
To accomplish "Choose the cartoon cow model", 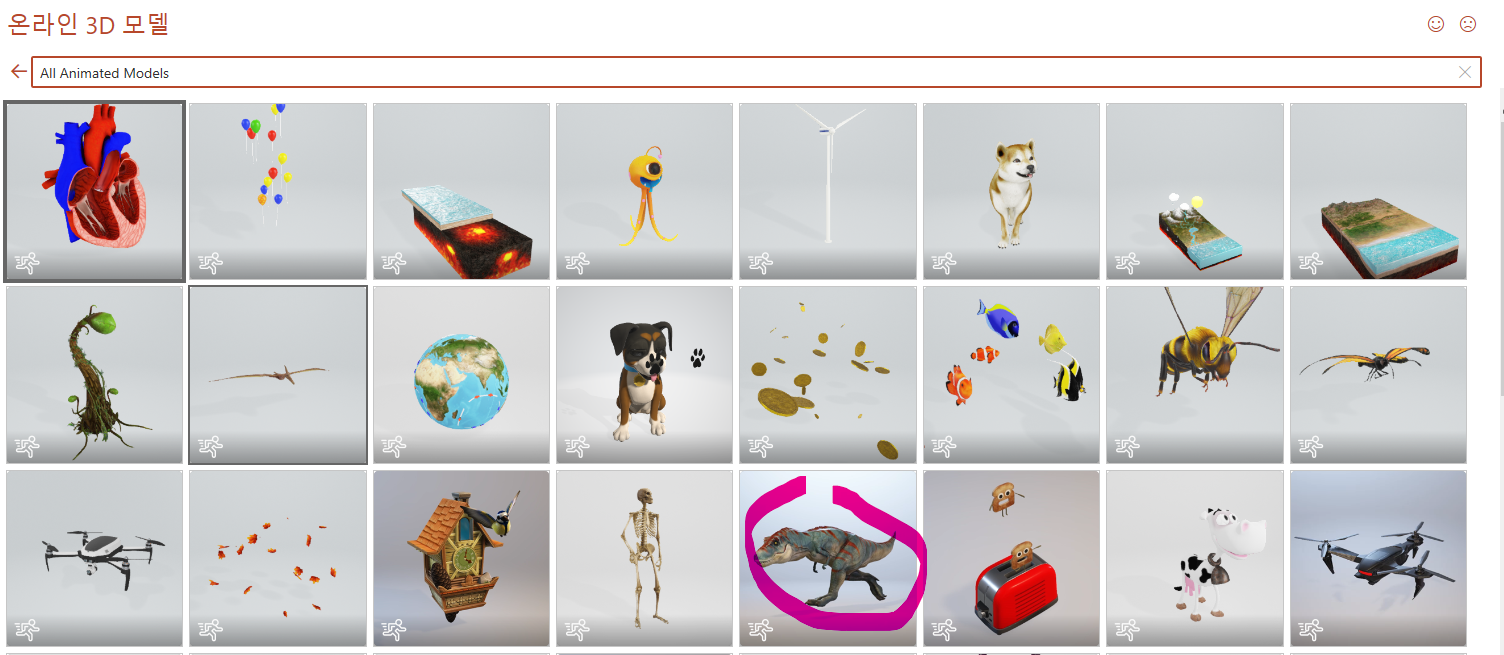I will (x=1195, y=559).
